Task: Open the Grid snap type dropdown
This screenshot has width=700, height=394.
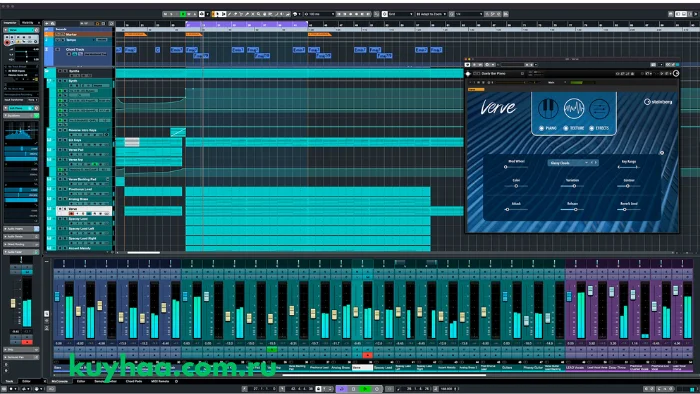Action: click(x=400, y=14)
